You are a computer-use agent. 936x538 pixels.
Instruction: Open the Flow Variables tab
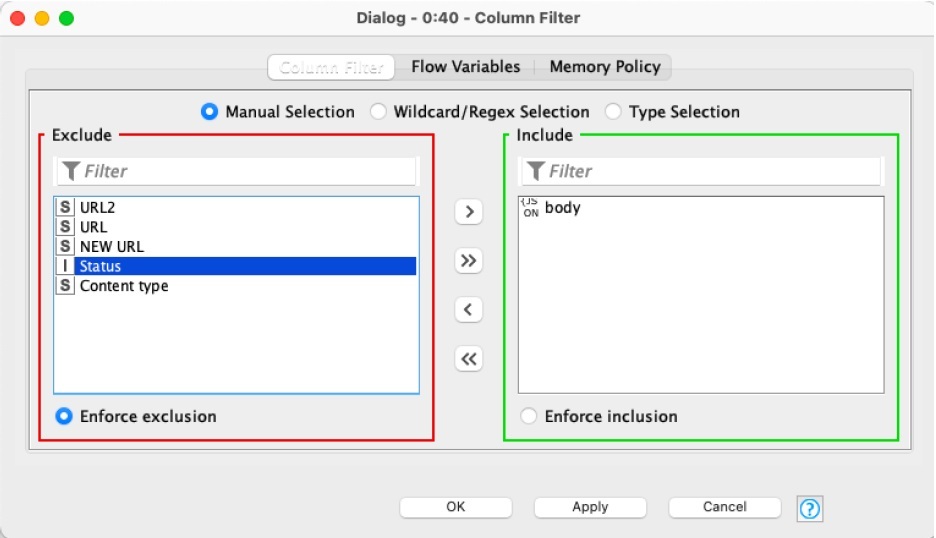pyautogui.click(x=465, y=67)
